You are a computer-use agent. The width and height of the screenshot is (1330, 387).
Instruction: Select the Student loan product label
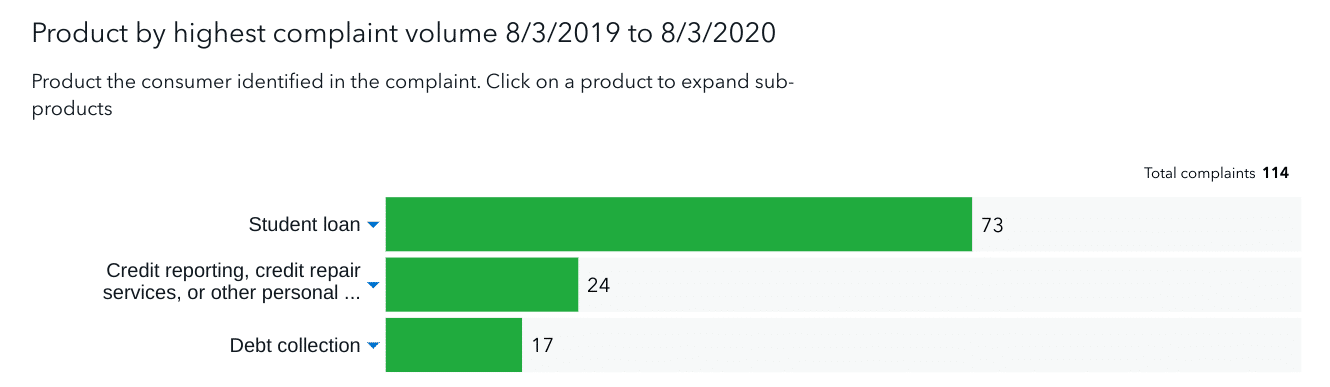(x=304, y=225)
